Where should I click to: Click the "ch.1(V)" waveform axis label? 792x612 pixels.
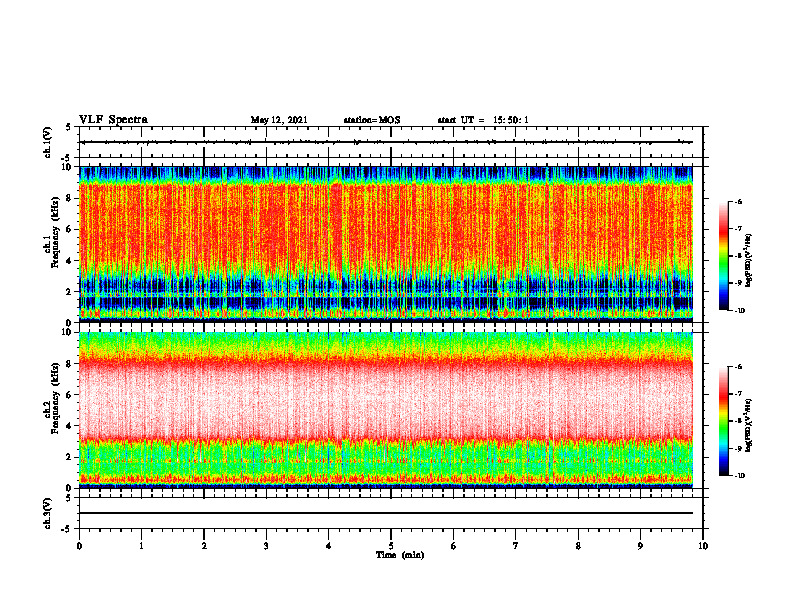(48, 142)
